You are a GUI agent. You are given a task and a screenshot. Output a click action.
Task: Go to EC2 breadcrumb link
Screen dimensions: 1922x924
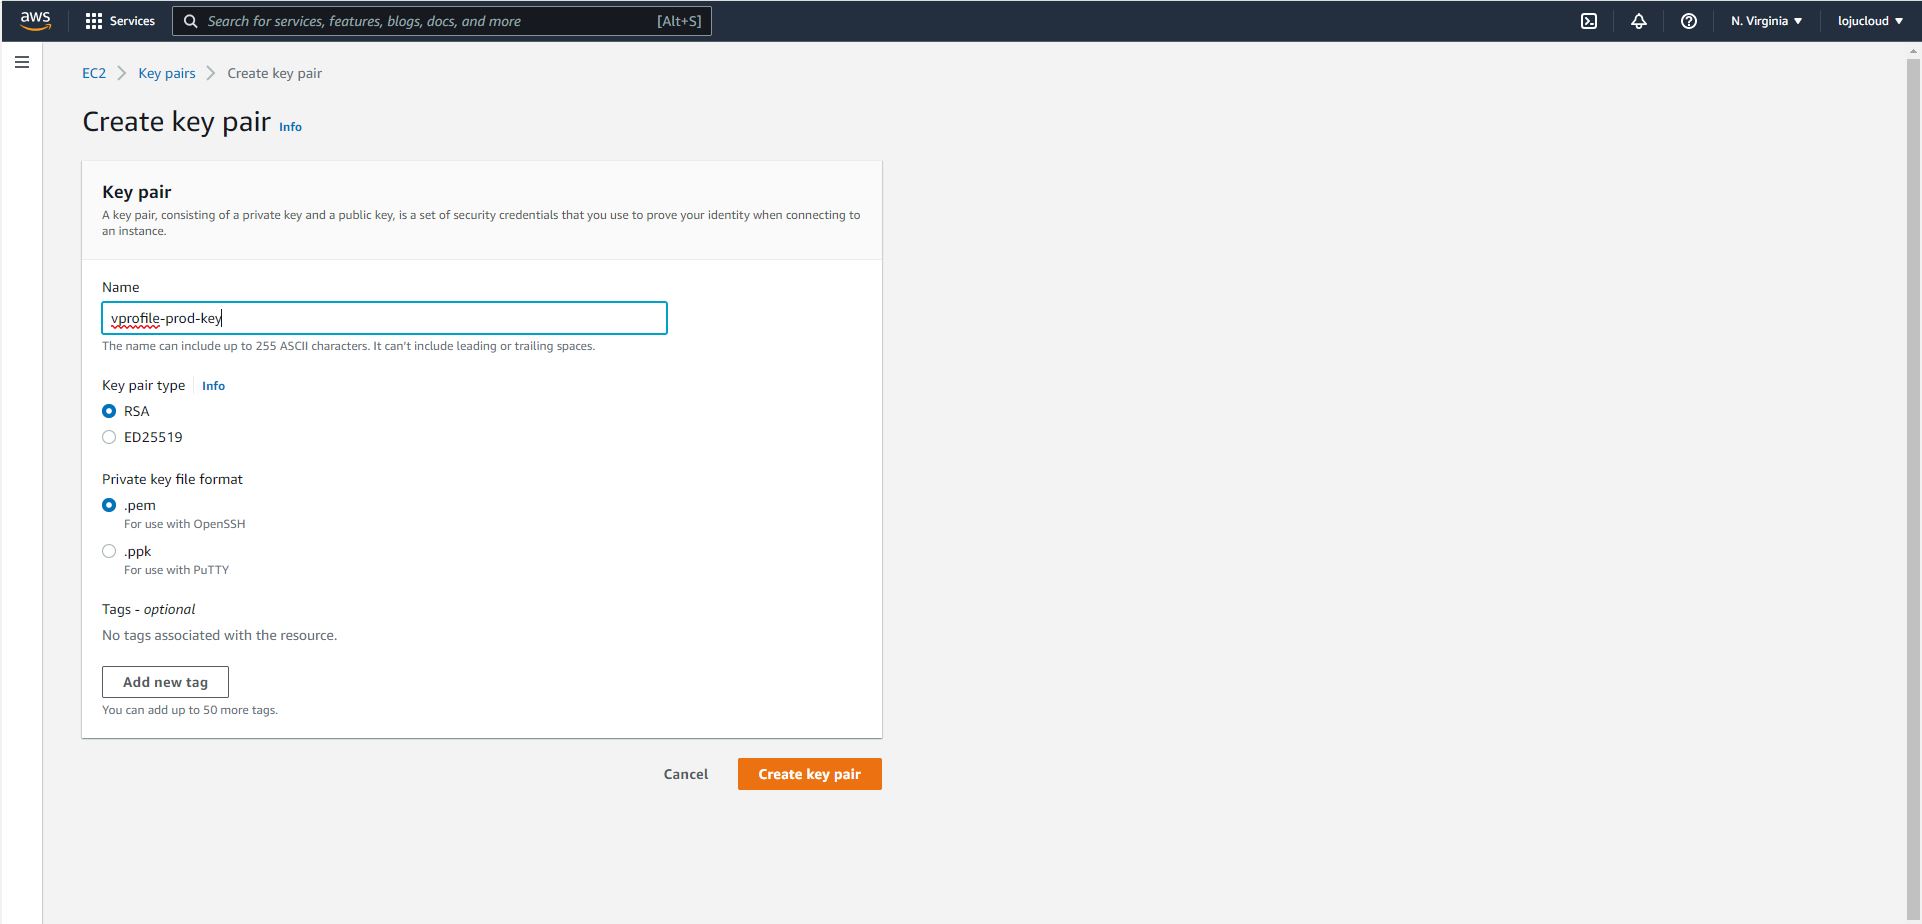click(x=94, y=73)
